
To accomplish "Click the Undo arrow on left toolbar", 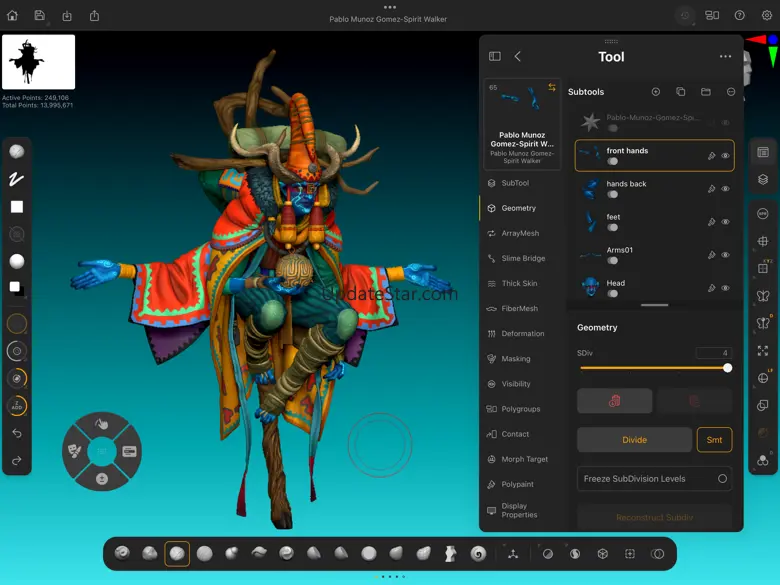I will click(17, 433).
